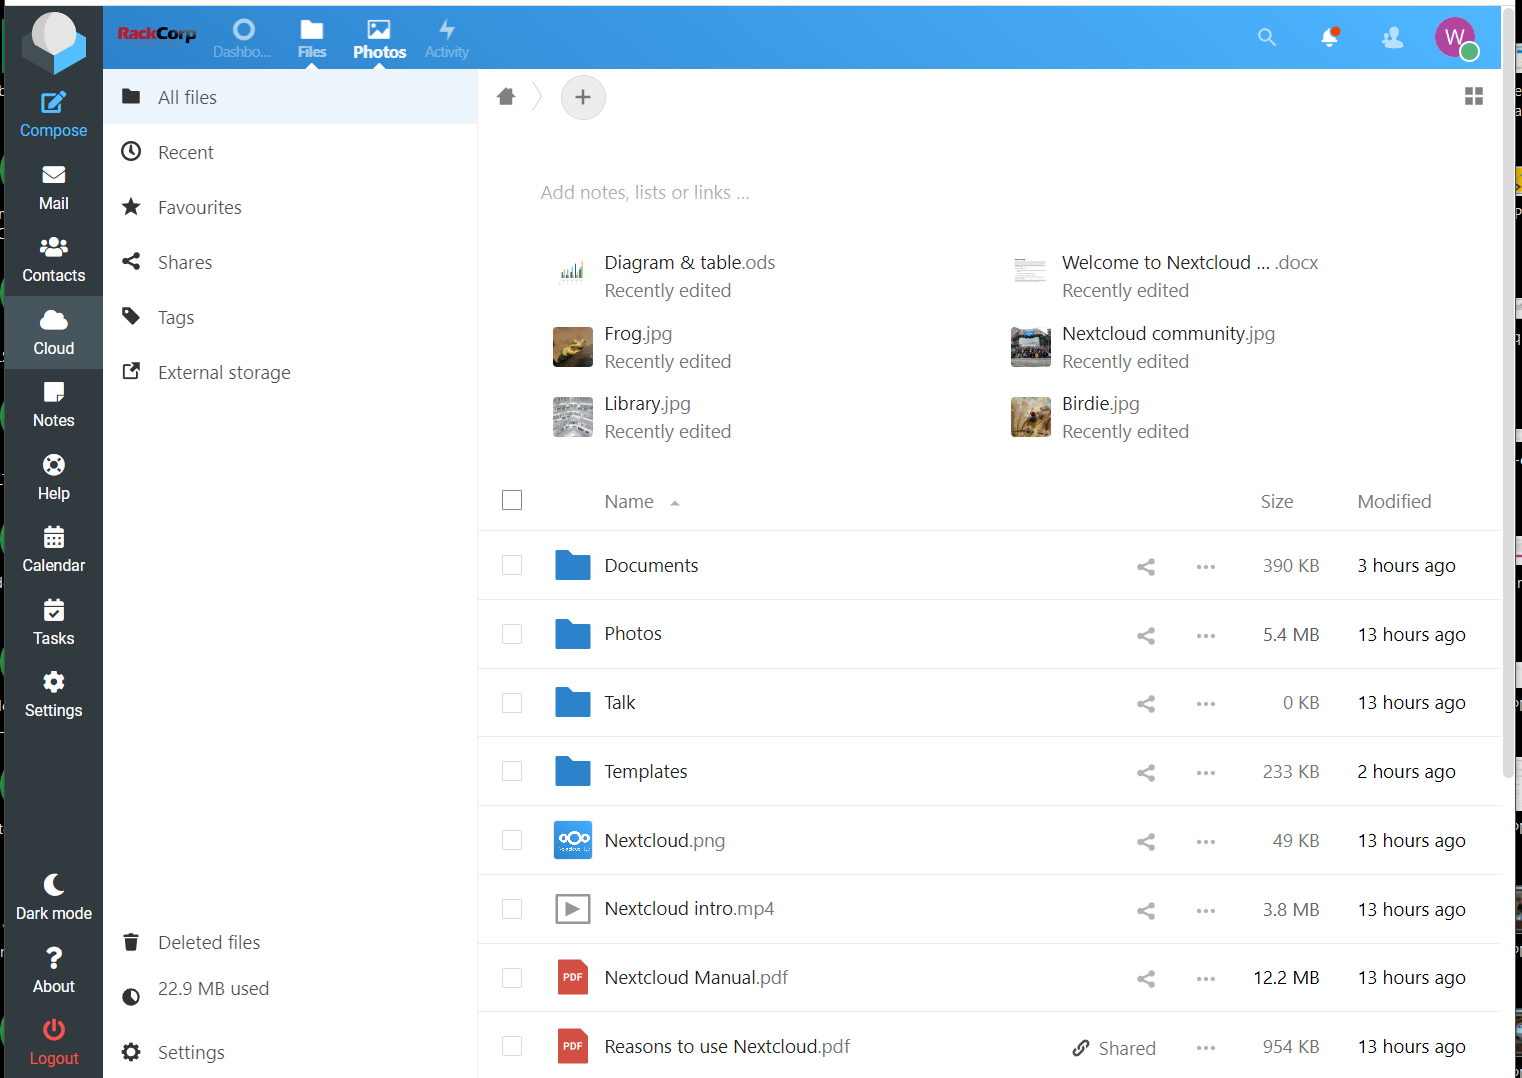Open Help from the dark sidebar
The width and height of the screenshot is (1522, 1078).
(54, 478)
